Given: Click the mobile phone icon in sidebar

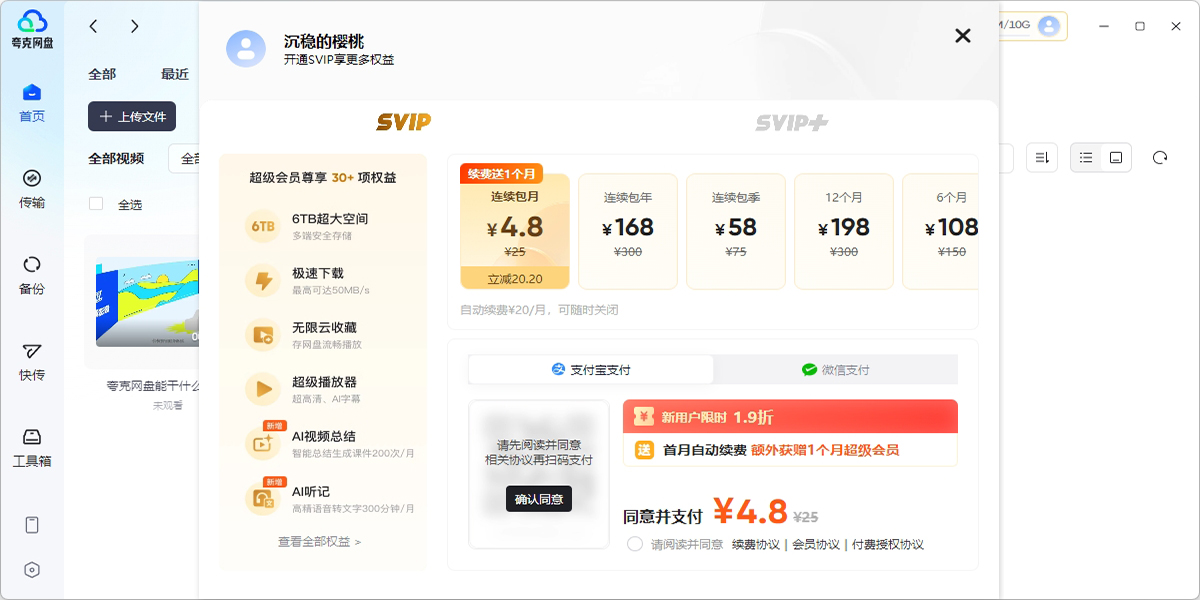Looking at the screenshot, I should click(32, 525).
